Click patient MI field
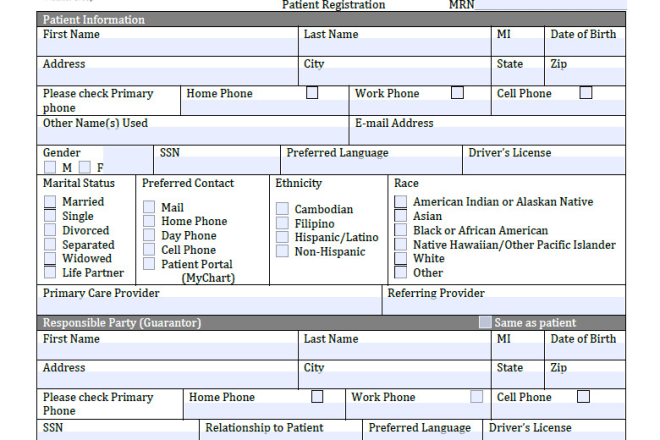 click(x=517, y=47)
